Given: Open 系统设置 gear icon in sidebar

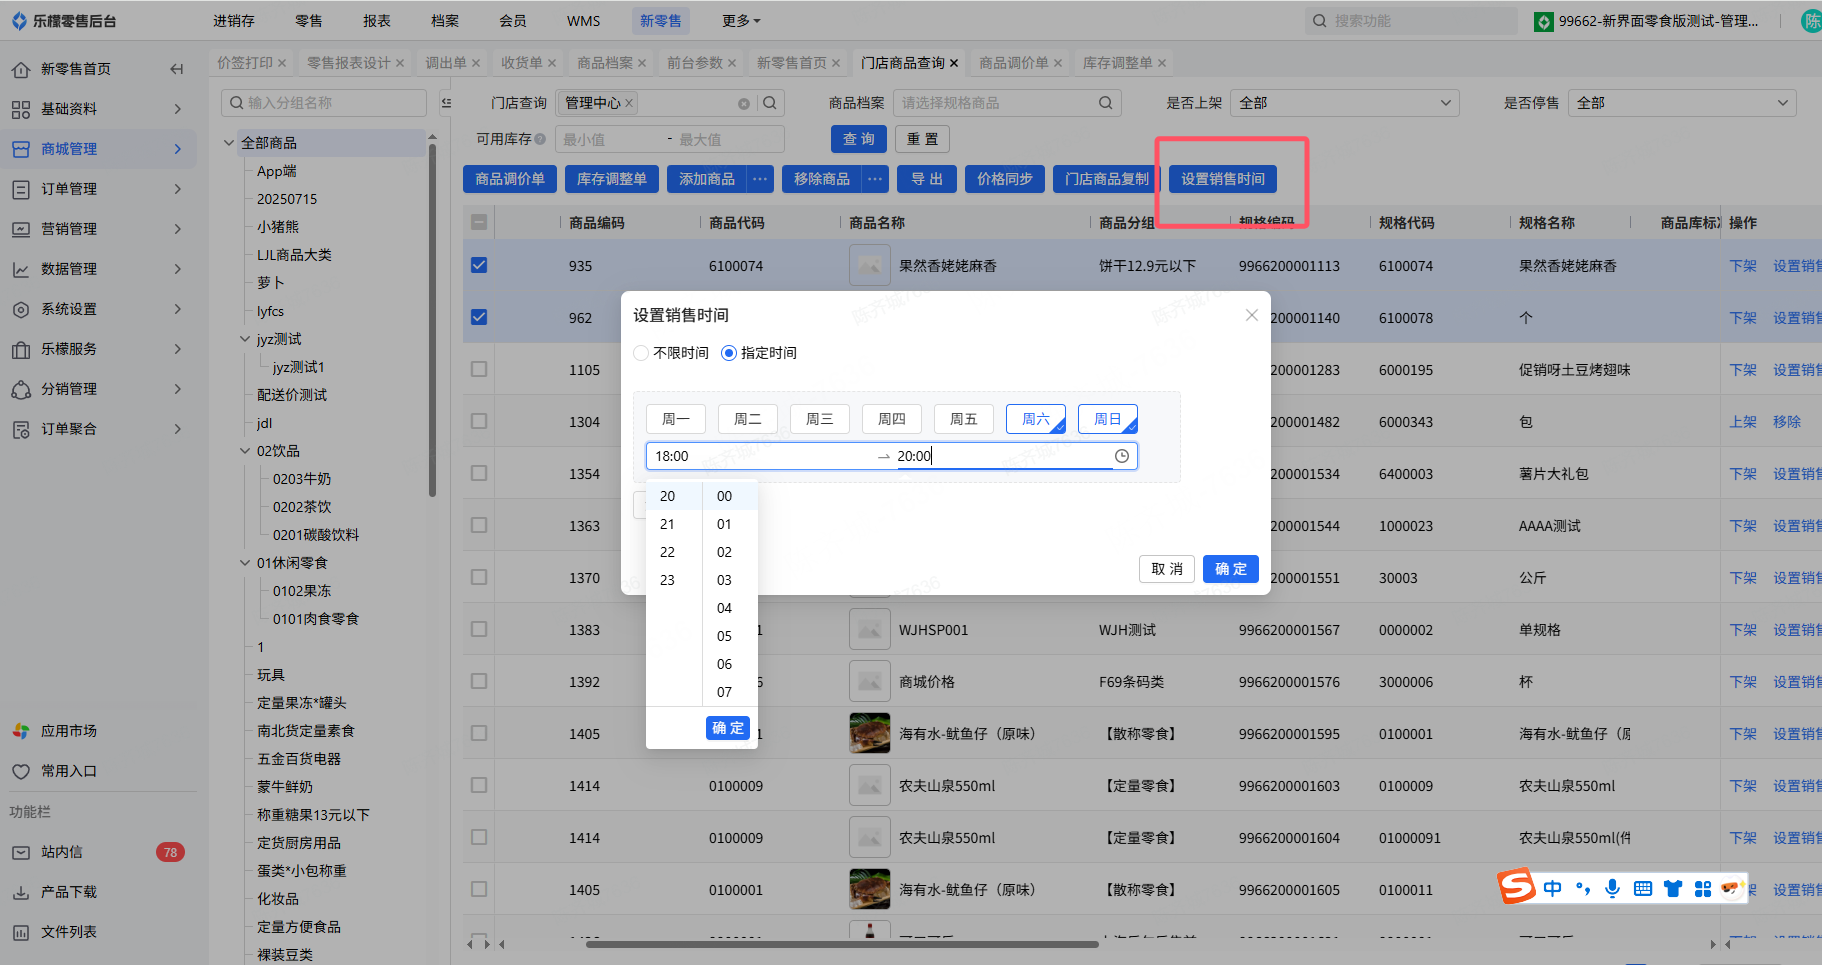Looking at the screenshot, I should [21, 309].
